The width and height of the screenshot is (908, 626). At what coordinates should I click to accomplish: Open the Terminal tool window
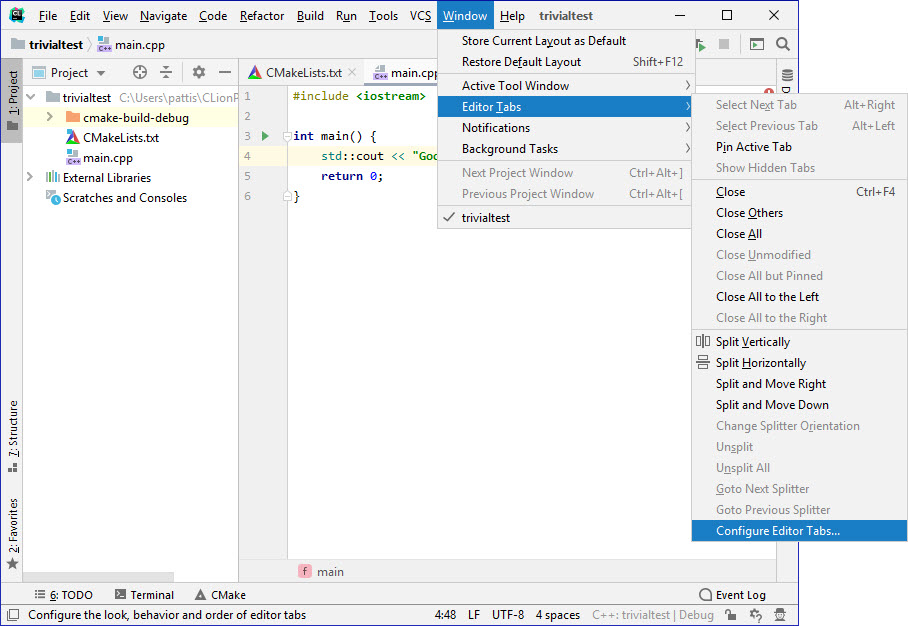tap(150, 594)
